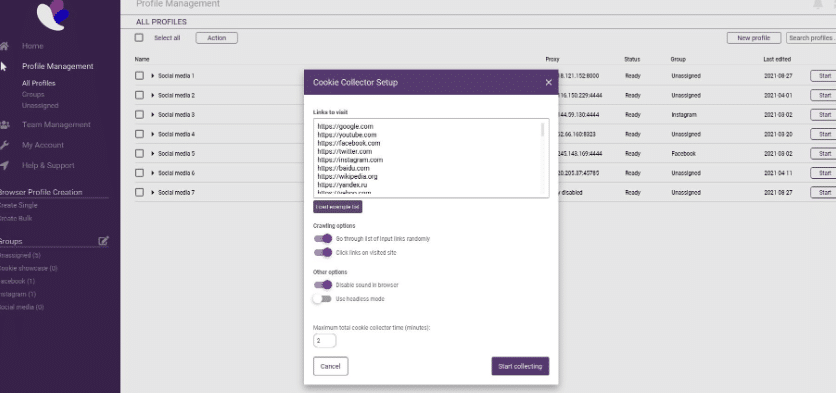Open the facebook (1) group

(x=18, y=281)
